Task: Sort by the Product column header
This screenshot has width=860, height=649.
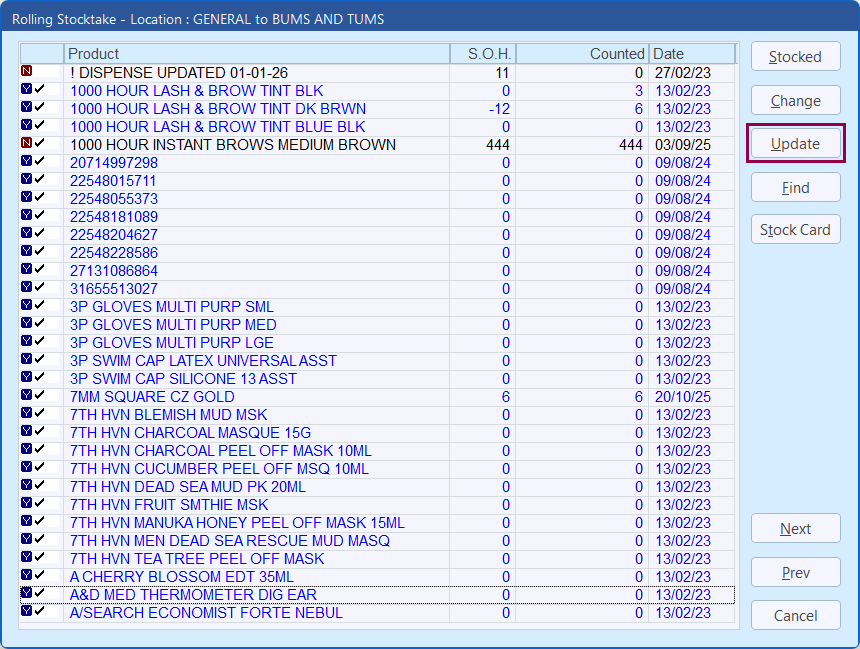Action: coord(256,54)
